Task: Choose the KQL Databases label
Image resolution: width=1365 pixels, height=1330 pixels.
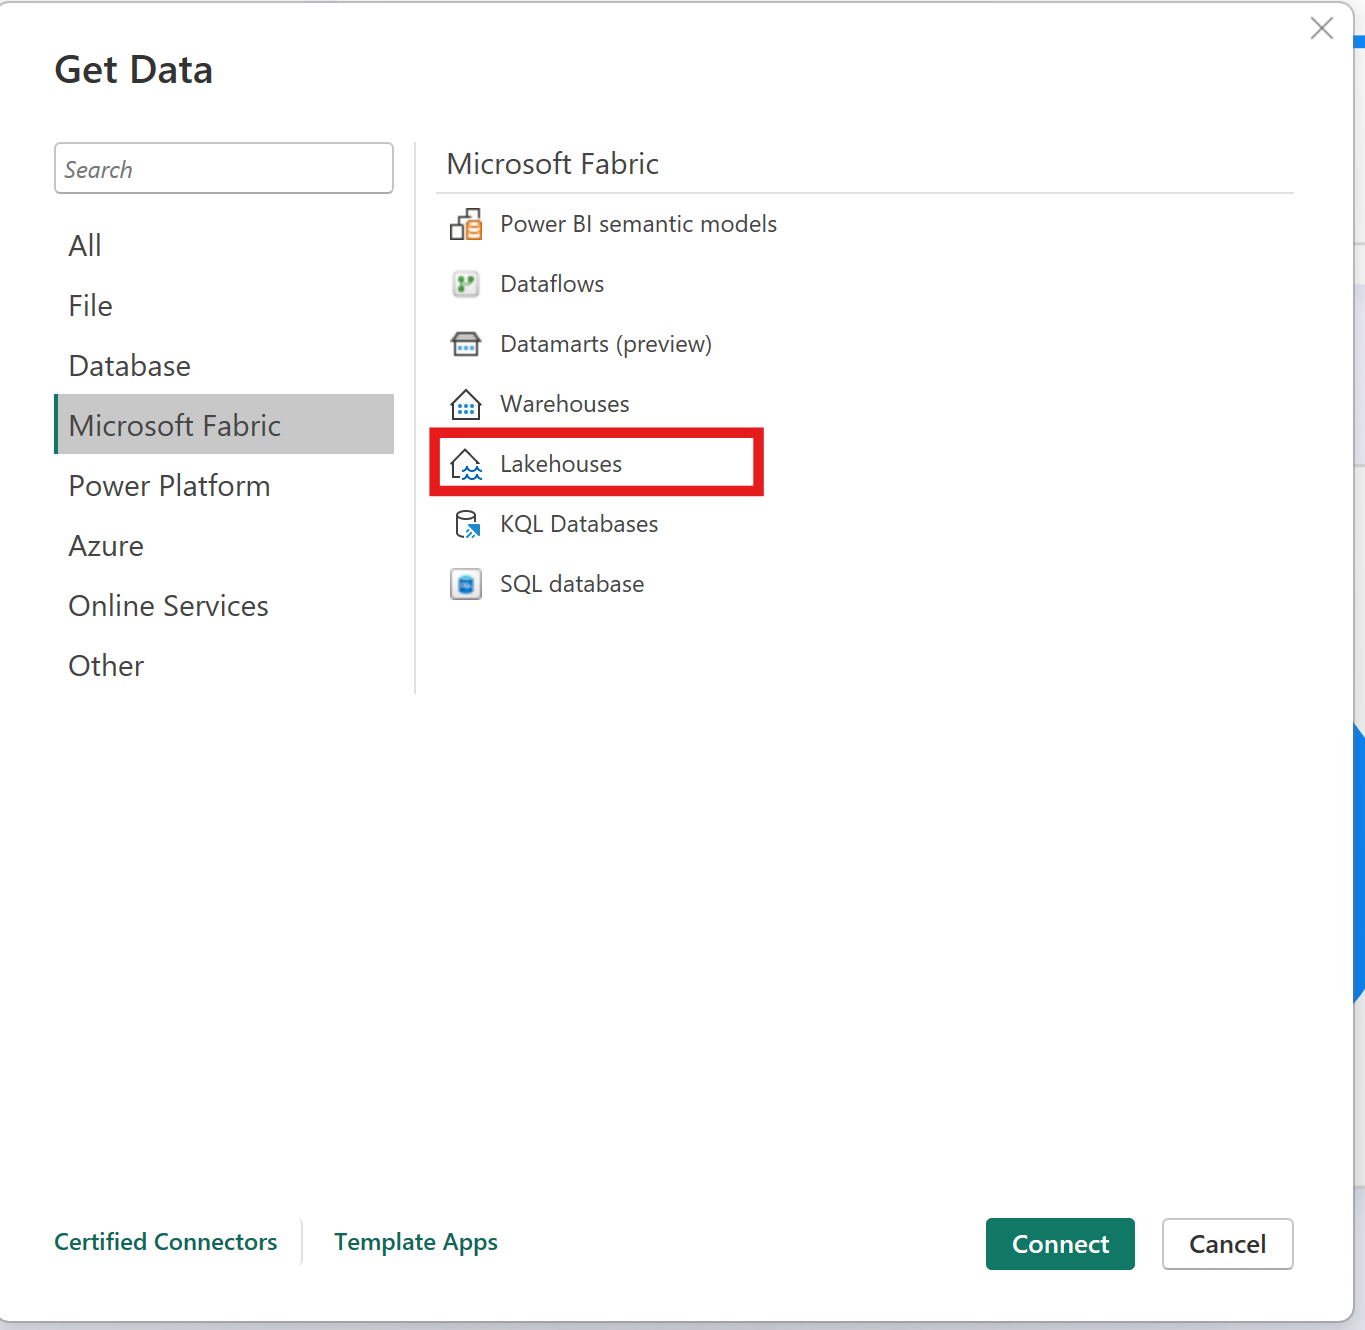Action: tap(579, 524)
